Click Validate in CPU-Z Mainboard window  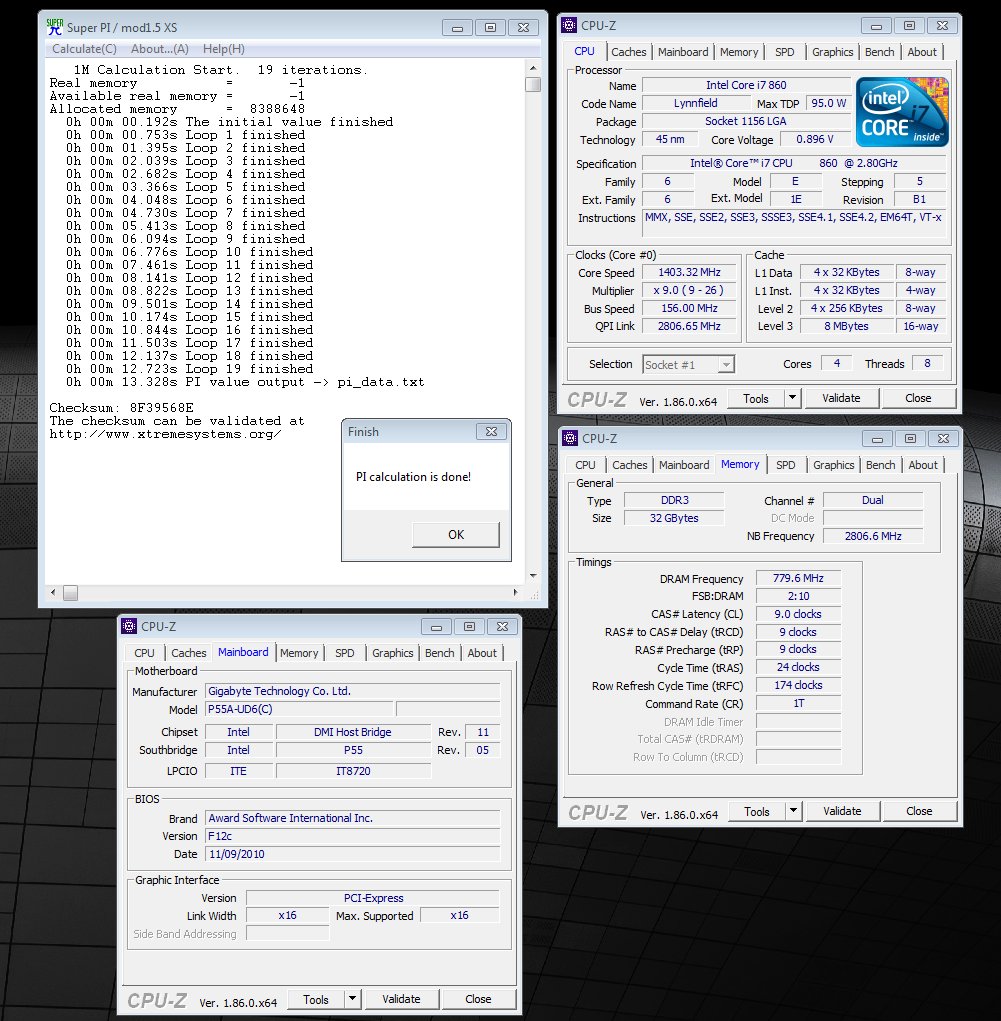pos(401,999)
